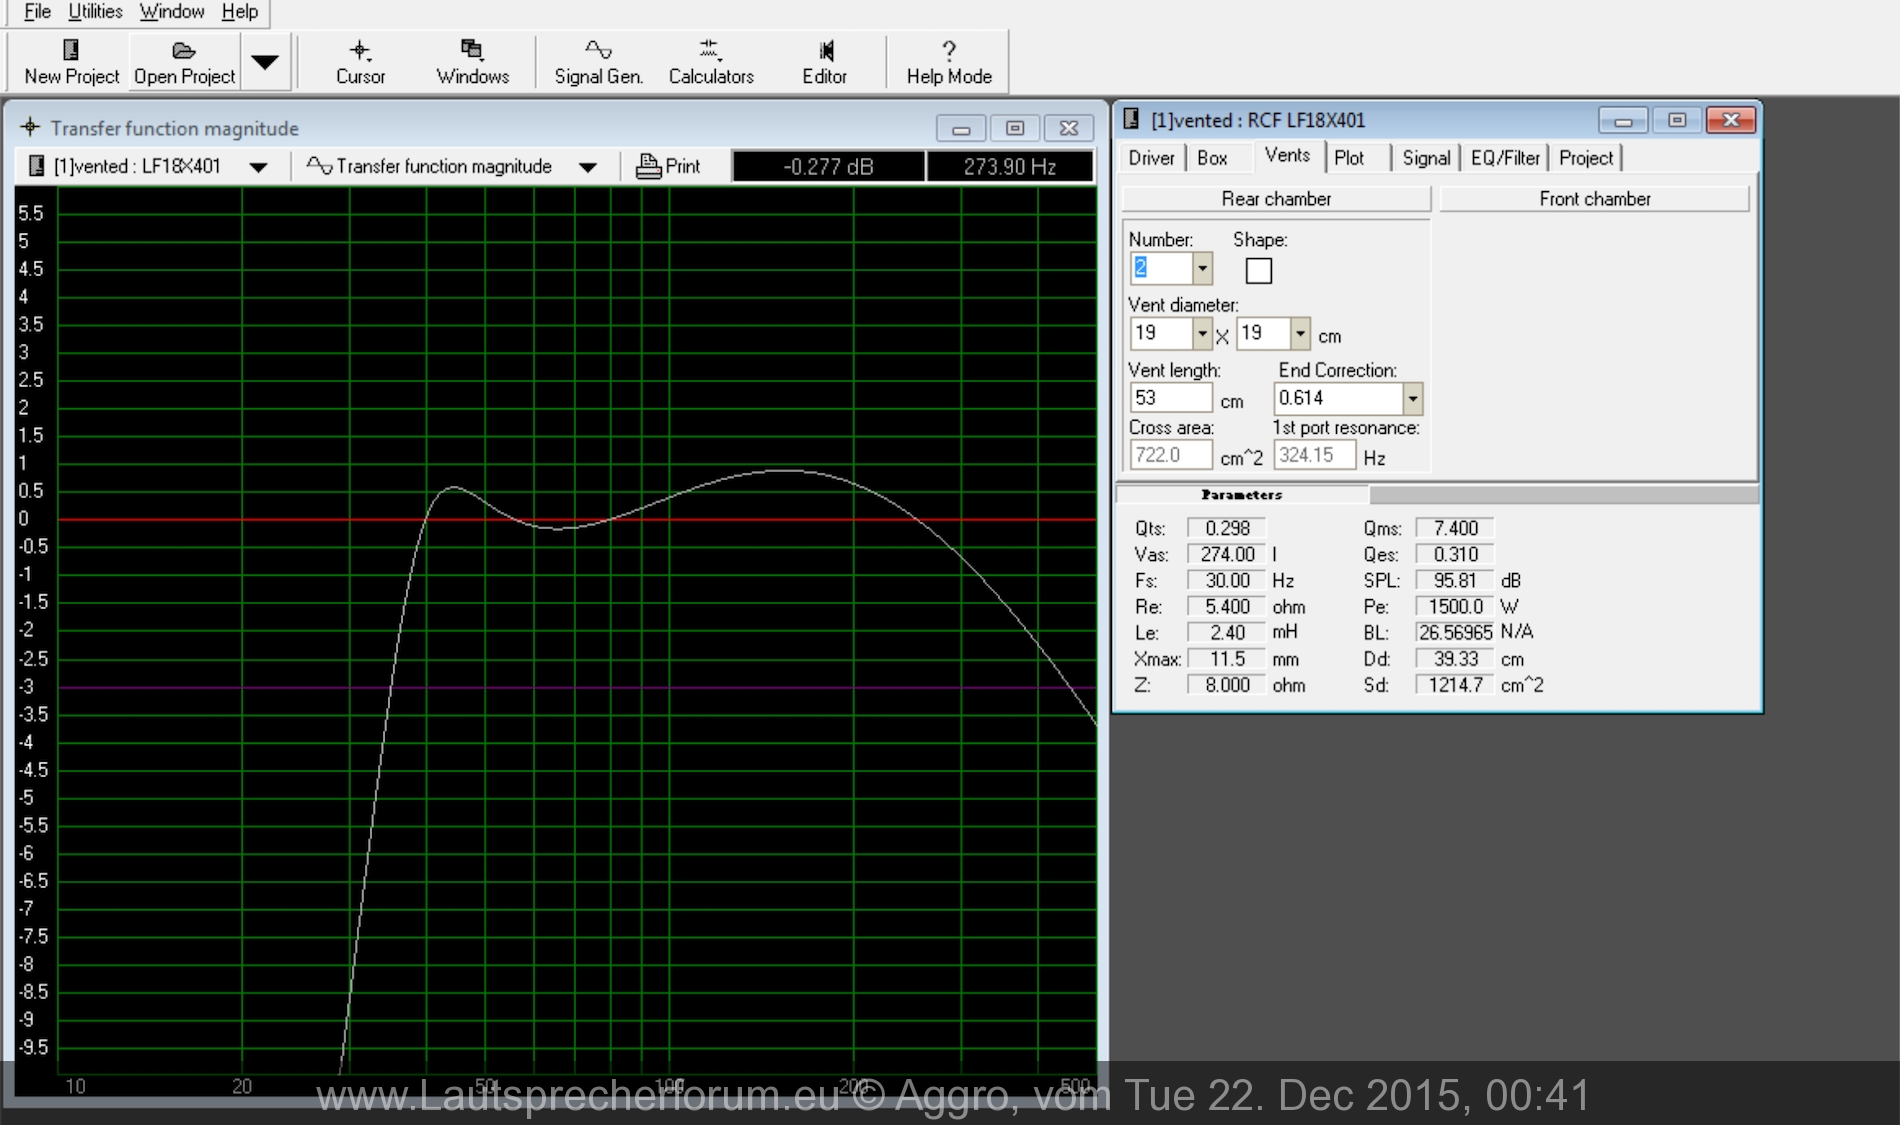Open the Editor tool
The width and height of the screenshot is (1900, 1125).
coord(824,62)
